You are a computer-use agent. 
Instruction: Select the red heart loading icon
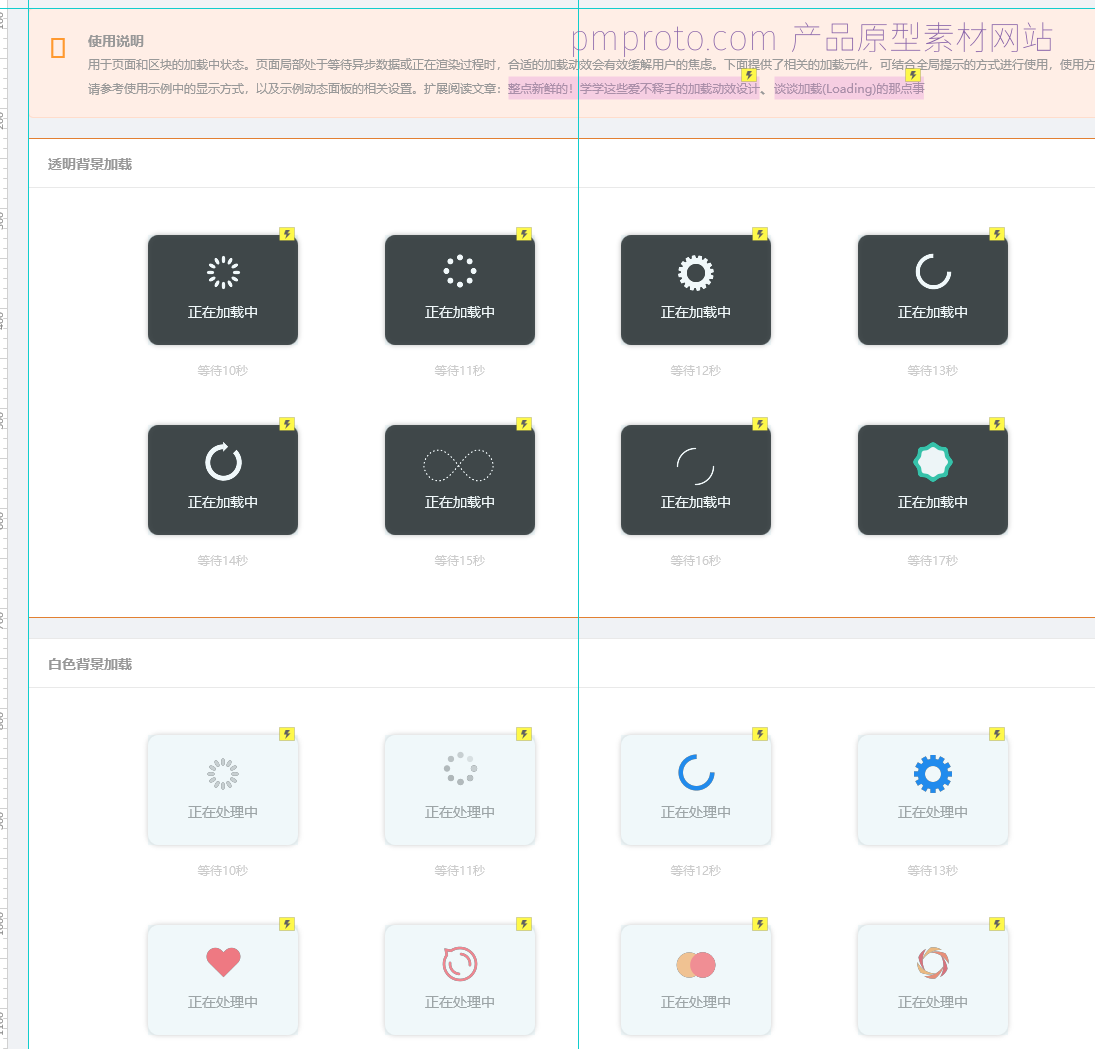tap(223, 962)
